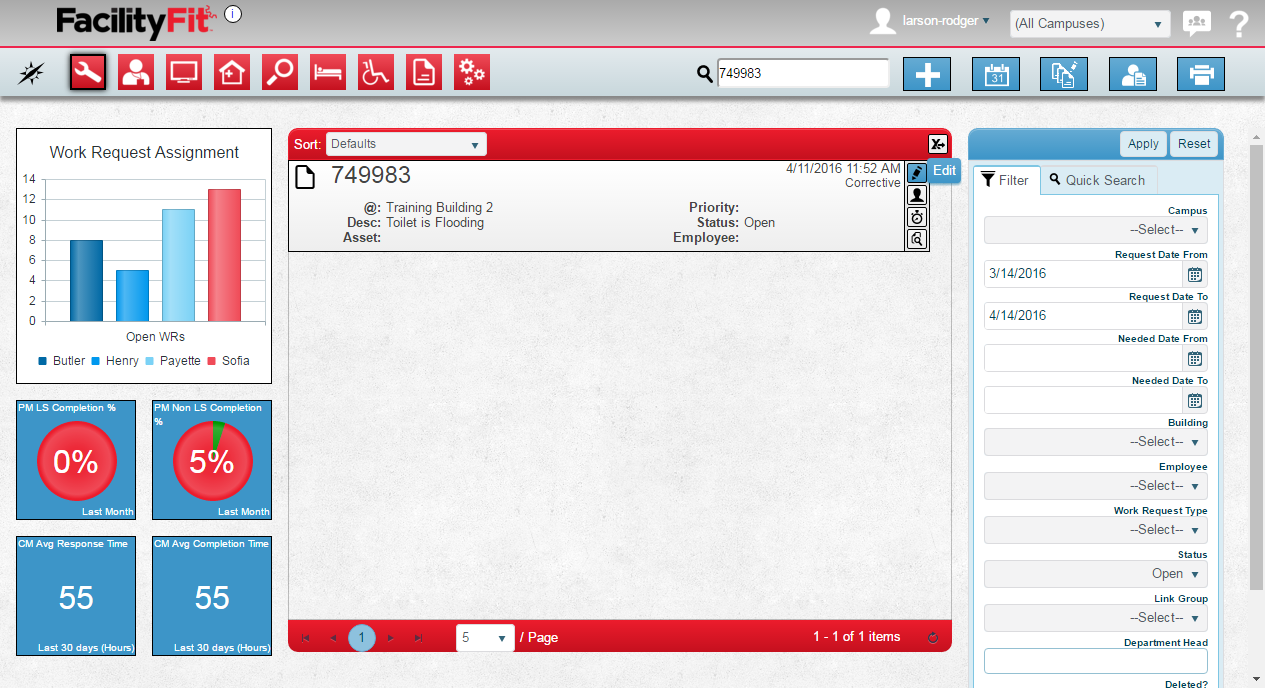
Task: Open the bed module icon
Action: 328,72
